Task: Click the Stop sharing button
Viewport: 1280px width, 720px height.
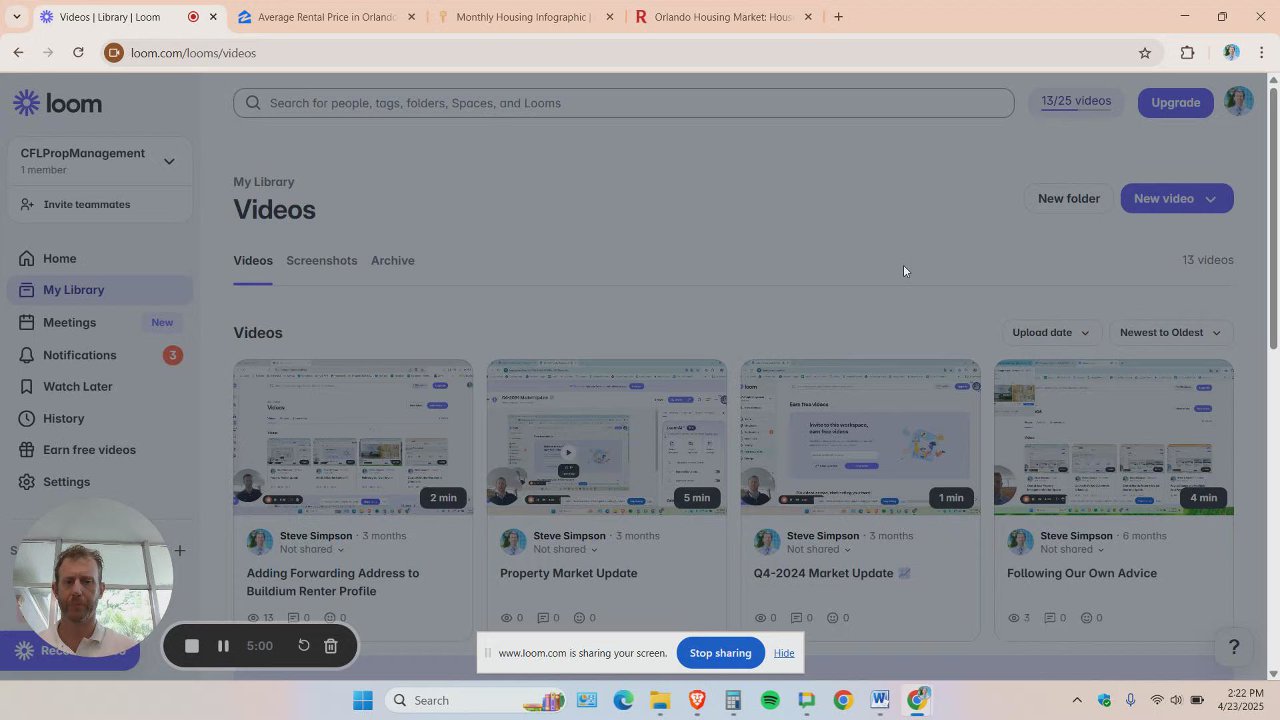Action: pos(720,653)
